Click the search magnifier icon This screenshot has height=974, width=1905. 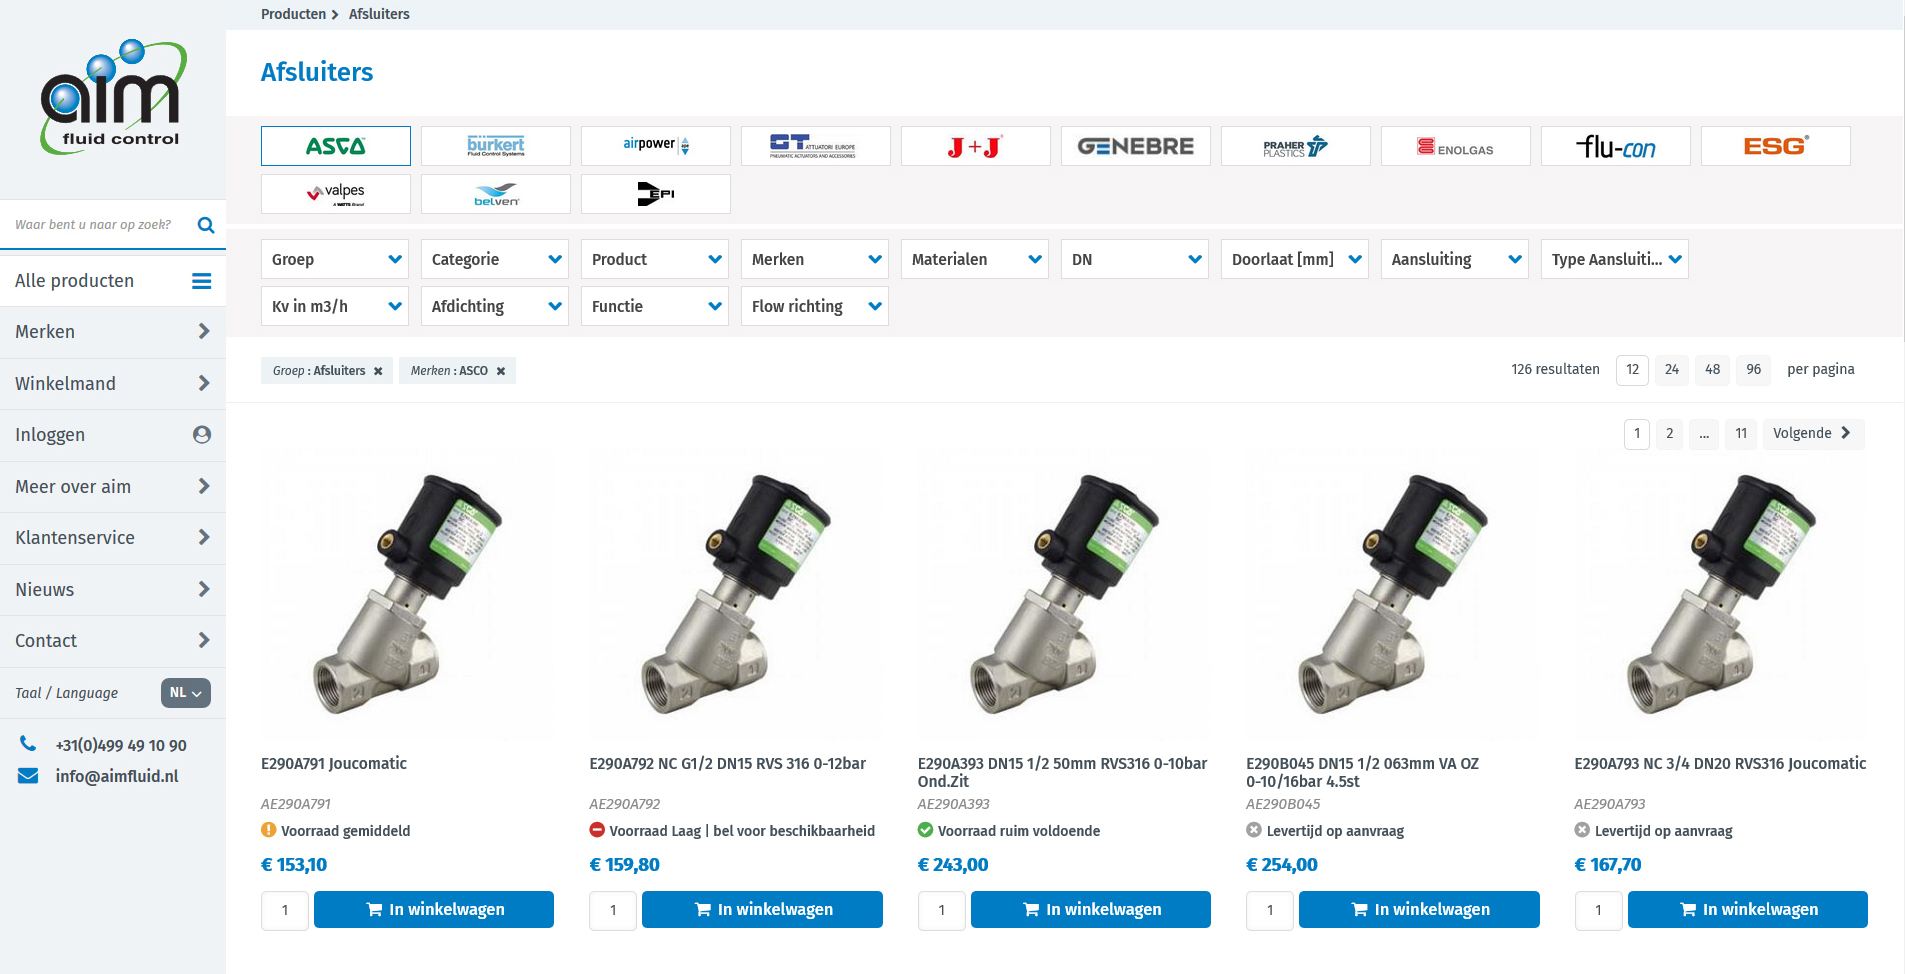tap(206, 225)
